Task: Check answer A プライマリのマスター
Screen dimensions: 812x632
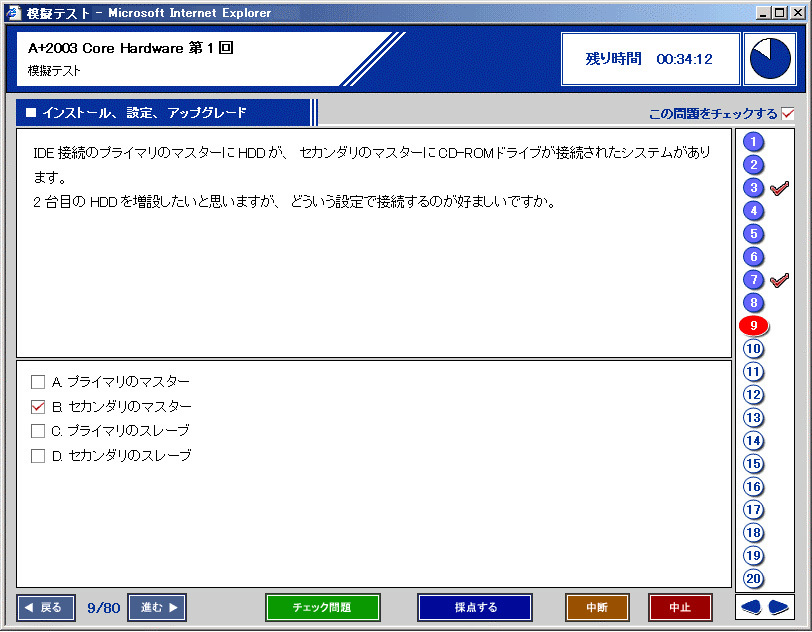Action: [x=38, y=382]
